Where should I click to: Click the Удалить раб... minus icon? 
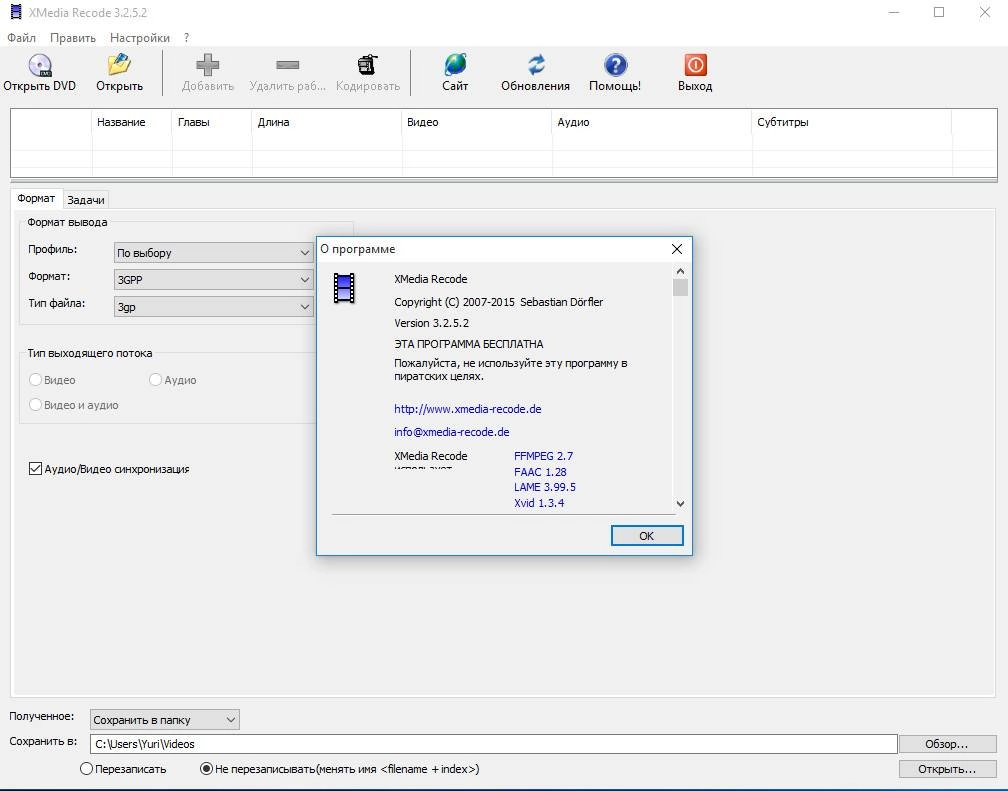click(287, 65)
